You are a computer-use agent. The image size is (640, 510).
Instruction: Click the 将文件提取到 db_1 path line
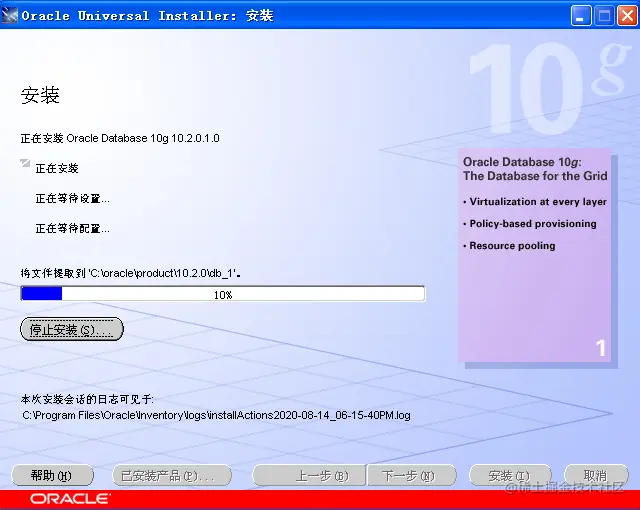click(x=131, y=273)
